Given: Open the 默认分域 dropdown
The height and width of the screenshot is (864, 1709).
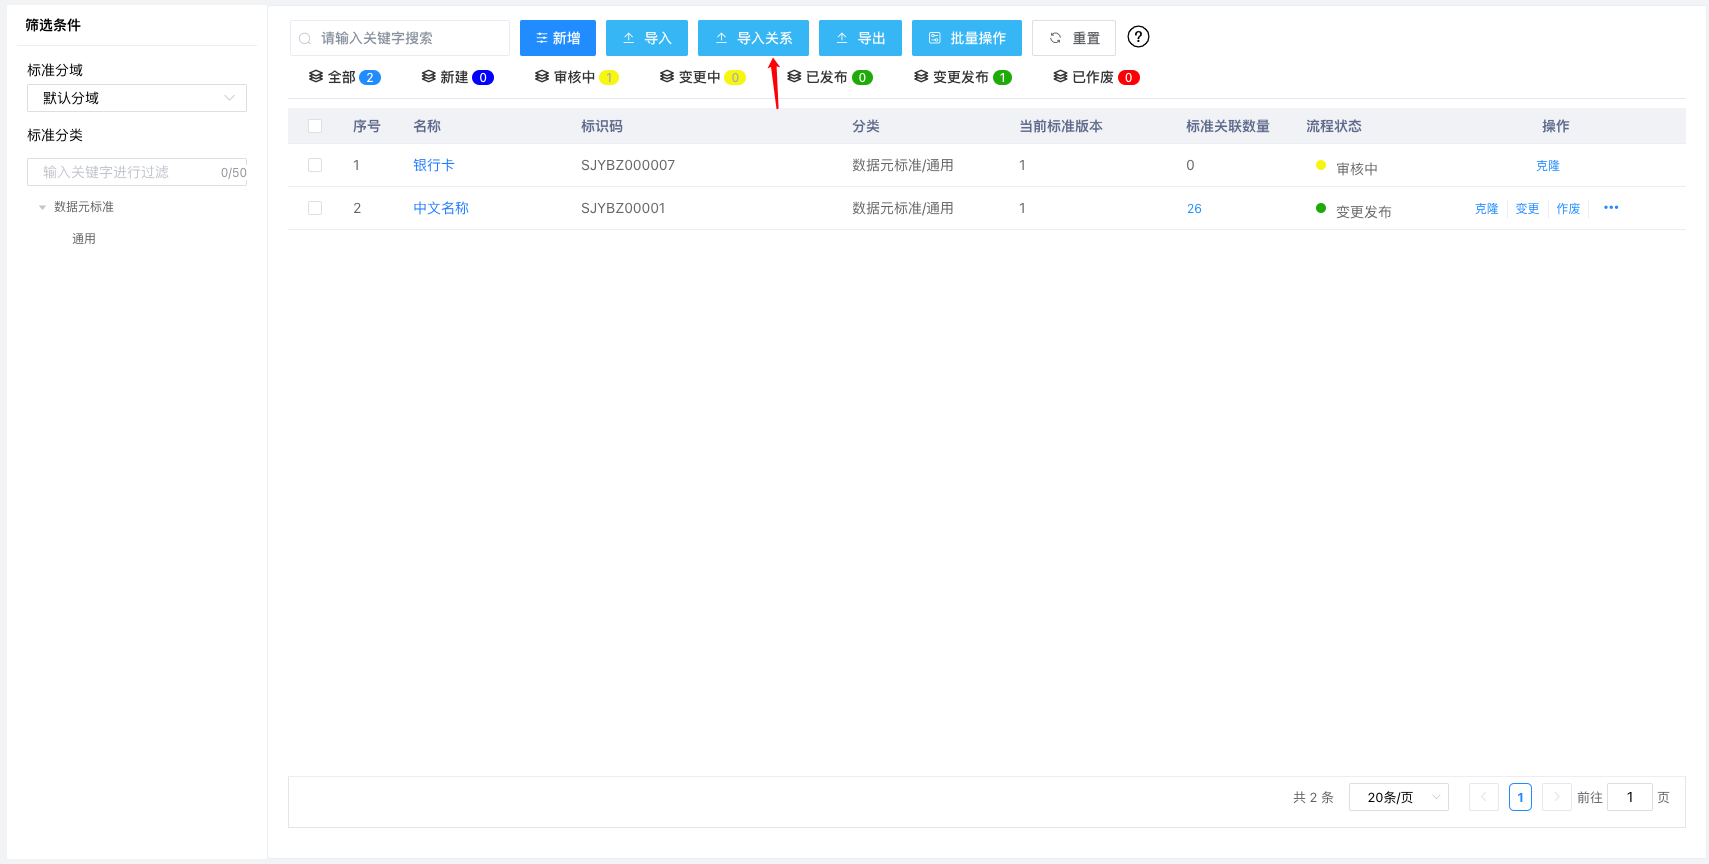Looking at the screenshot, I should [137, 98].
